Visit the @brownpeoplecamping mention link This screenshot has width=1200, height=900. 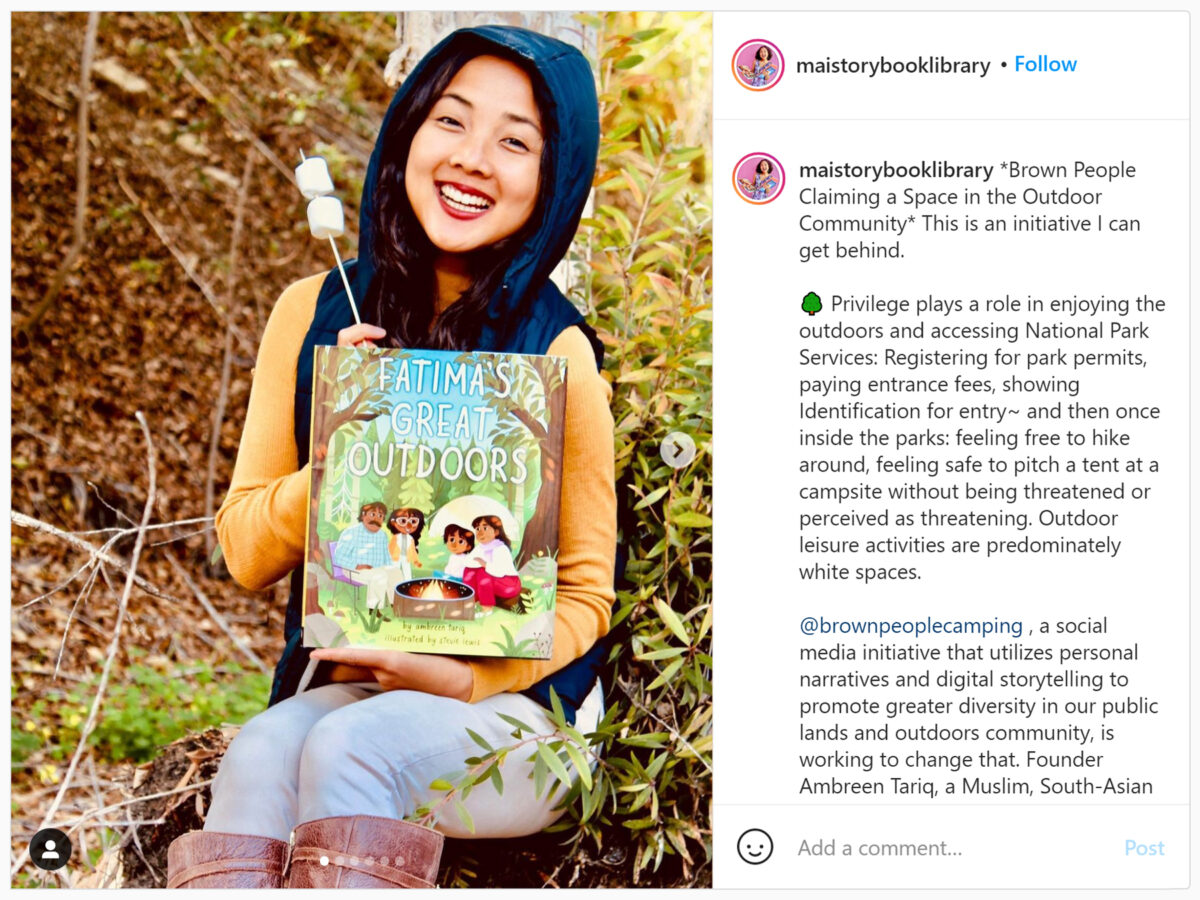pyautogui.click(x=911, y=626)
